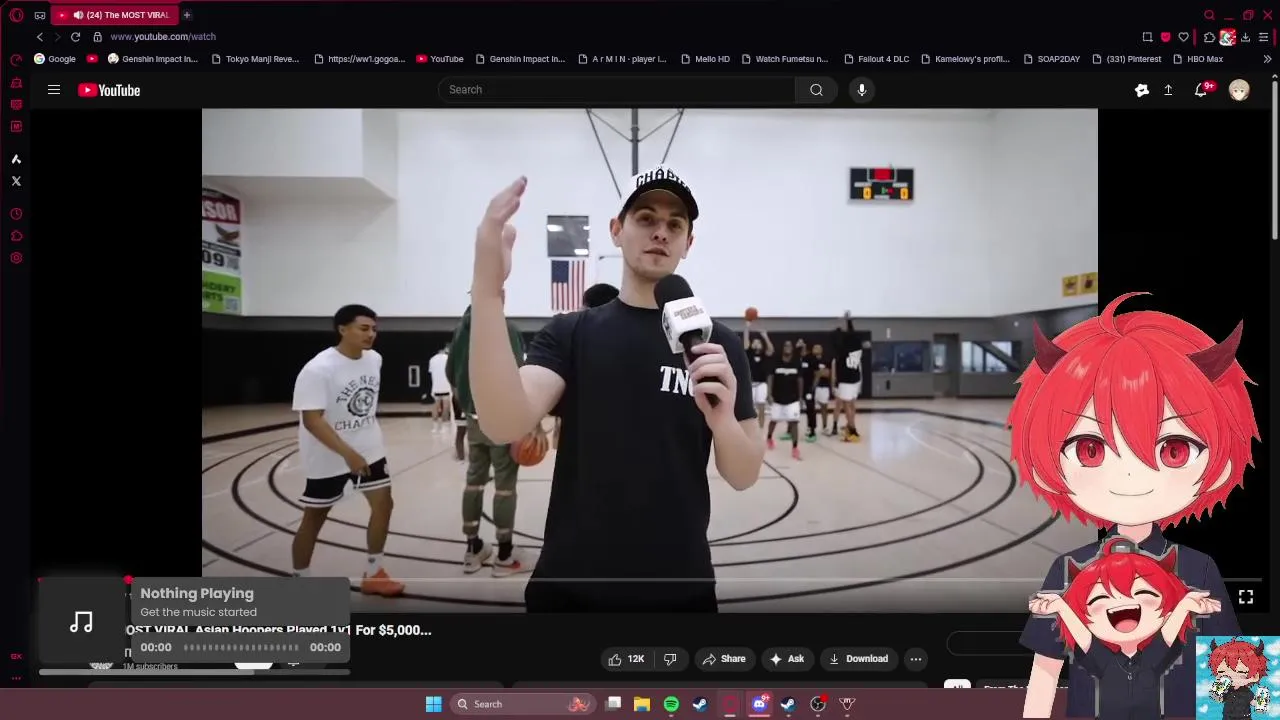
Task: Open the Tokyo Manji Reve... bookmark
Action: 255,59
